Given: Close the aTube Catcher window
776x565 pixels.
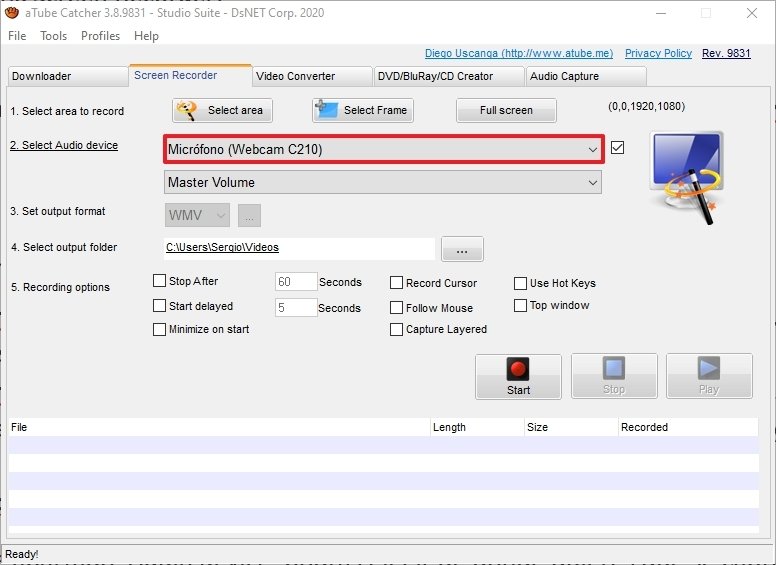Looking at the screenshot, I should 752,13.
